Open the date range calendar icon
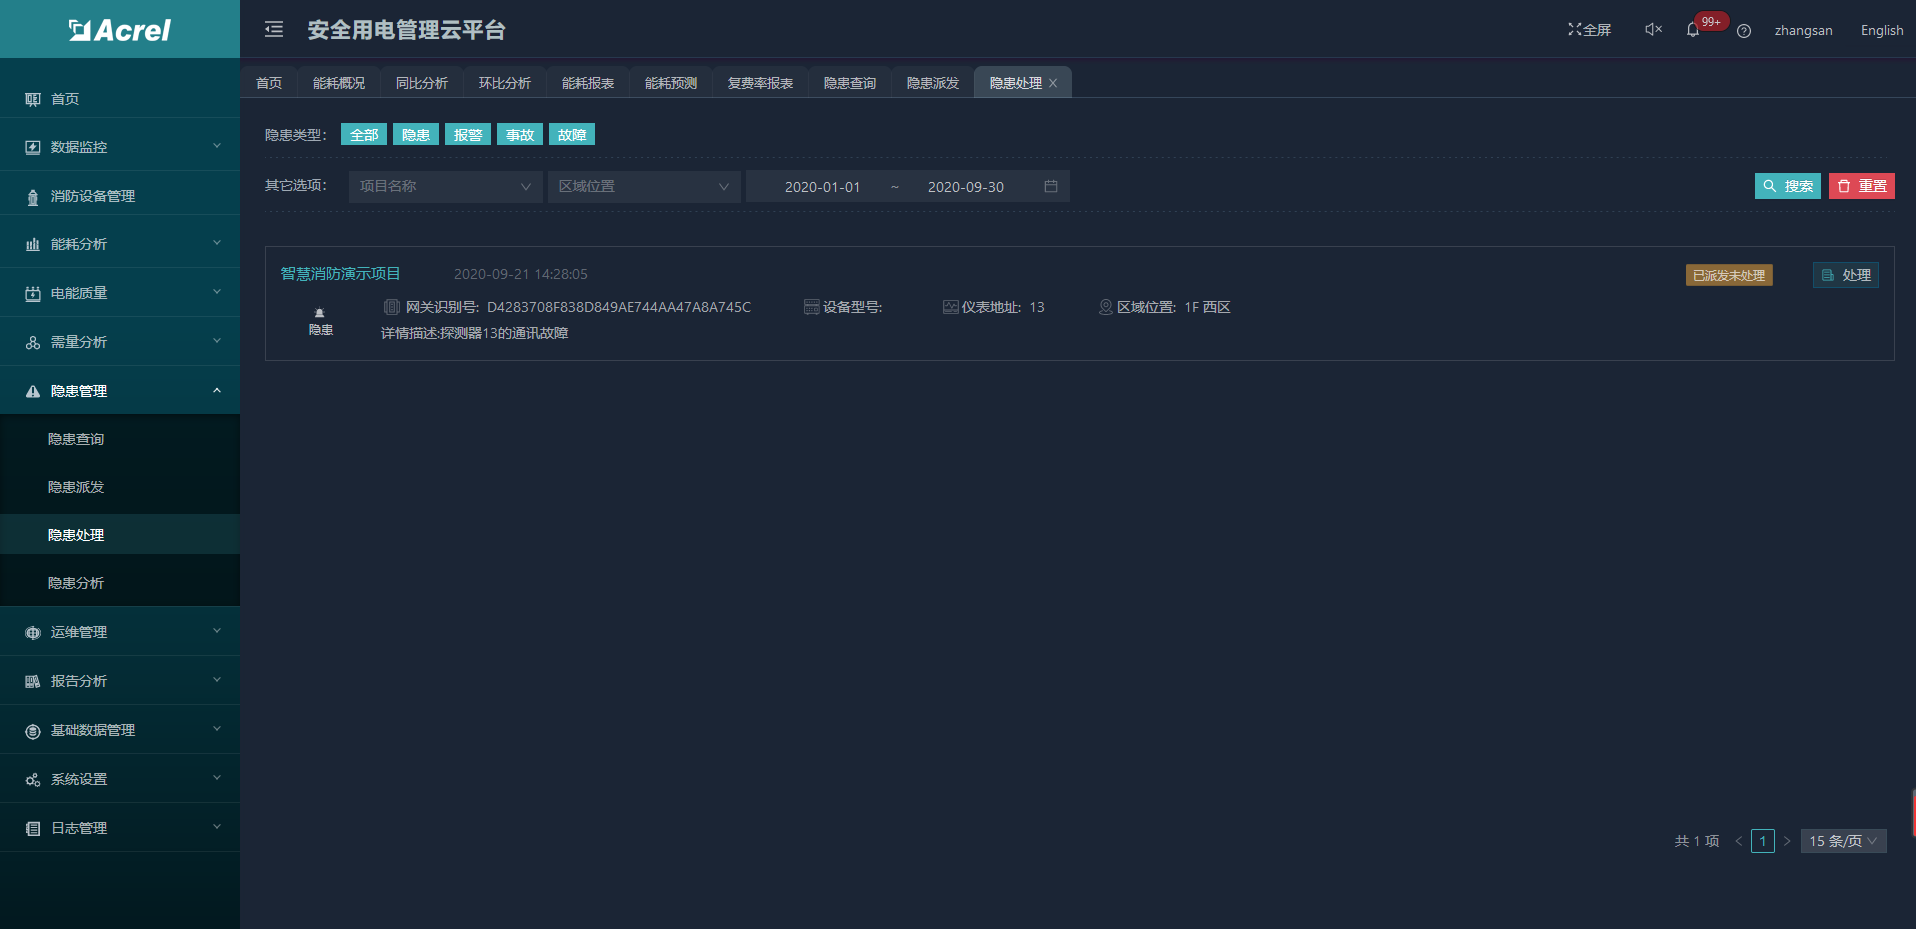1916x929 pixels. point(1051,186)
